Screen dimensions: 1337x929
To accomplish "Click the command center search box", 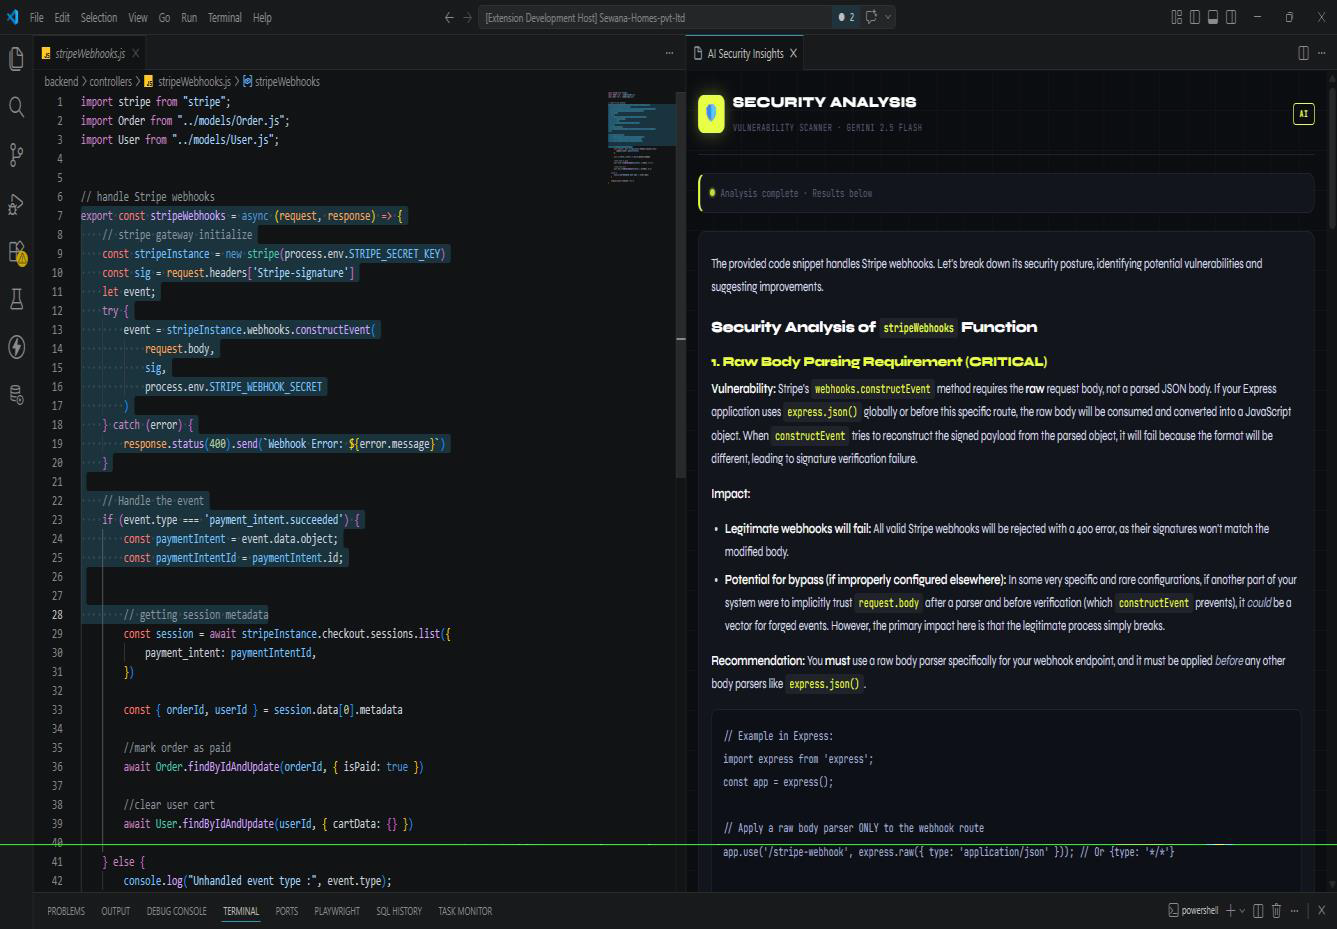I will pos(657,17).
